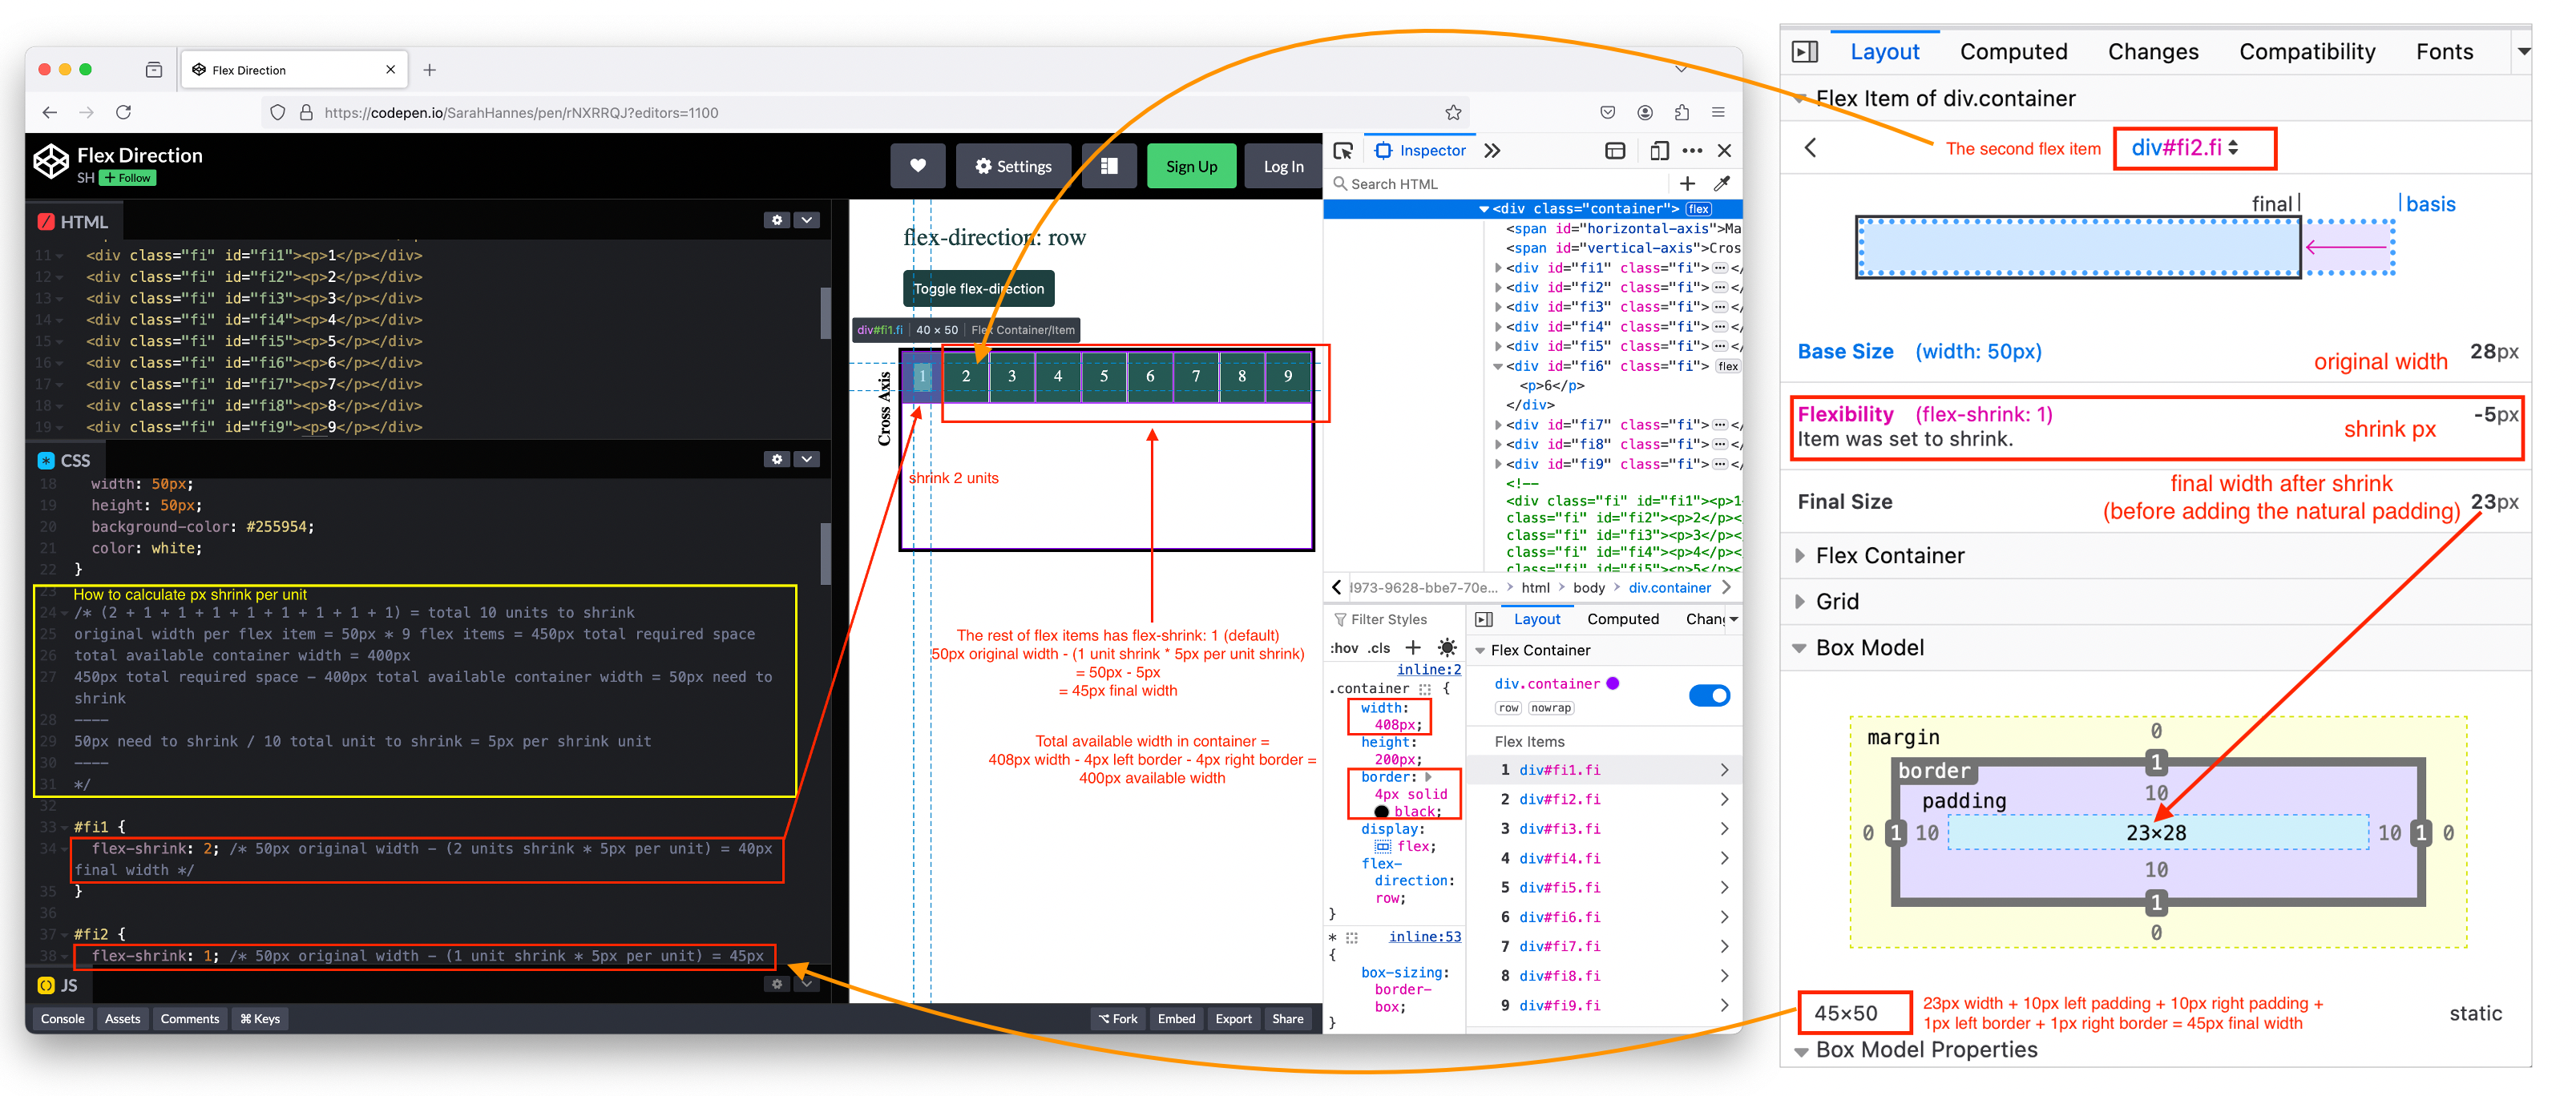Click the Firefox account icon
The width and height of the screenshot is (2576, 1096).
pos(1645,112)
